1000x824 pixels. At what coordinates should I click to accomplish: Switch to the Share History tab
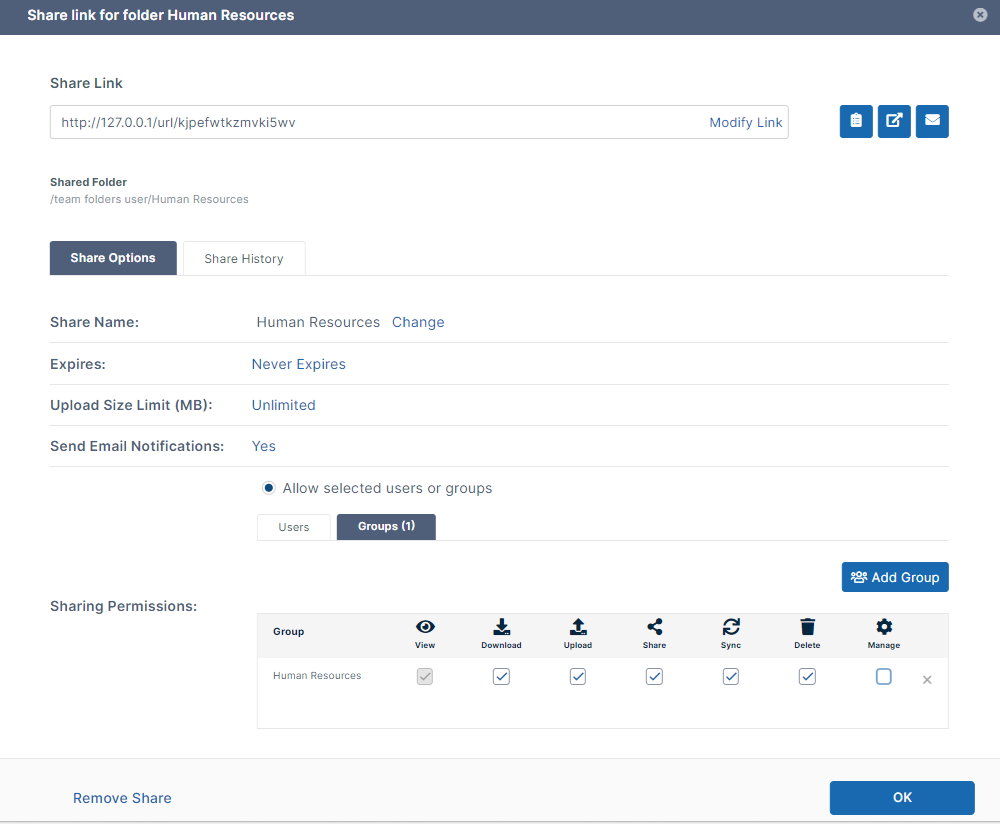244,258
